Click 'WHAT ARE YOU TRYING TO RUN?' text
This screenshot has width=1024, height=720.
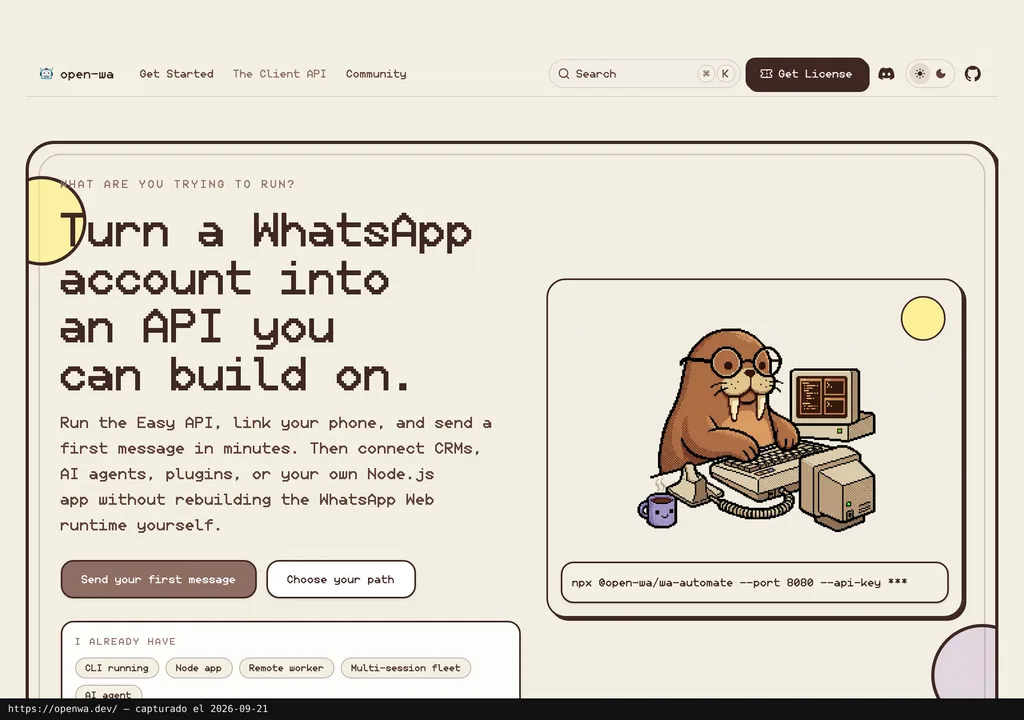[177, 184]
